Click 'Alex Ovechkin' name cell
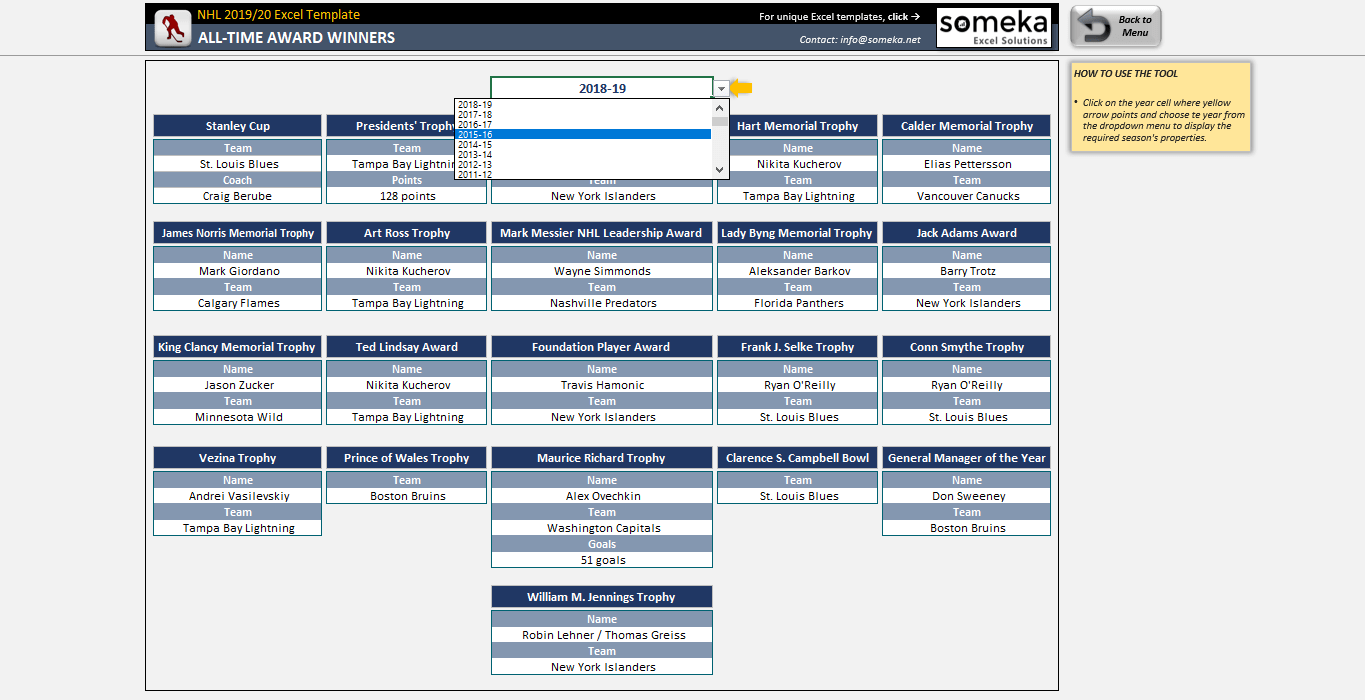This screenshot has height=700, width=1365. click(x=602, y=496)
